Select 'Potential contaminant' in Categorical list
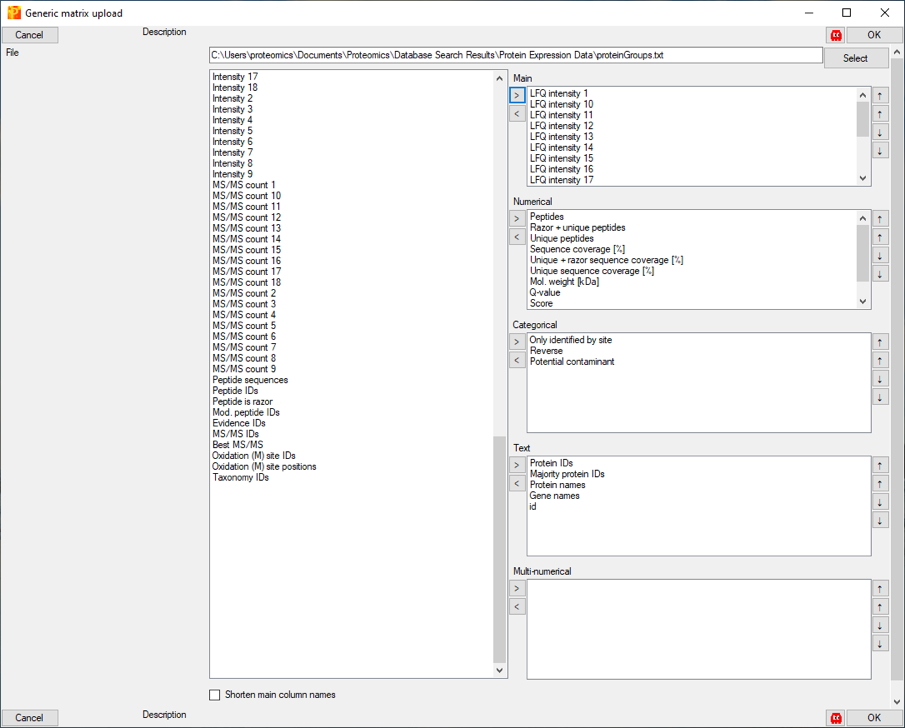 572,362
